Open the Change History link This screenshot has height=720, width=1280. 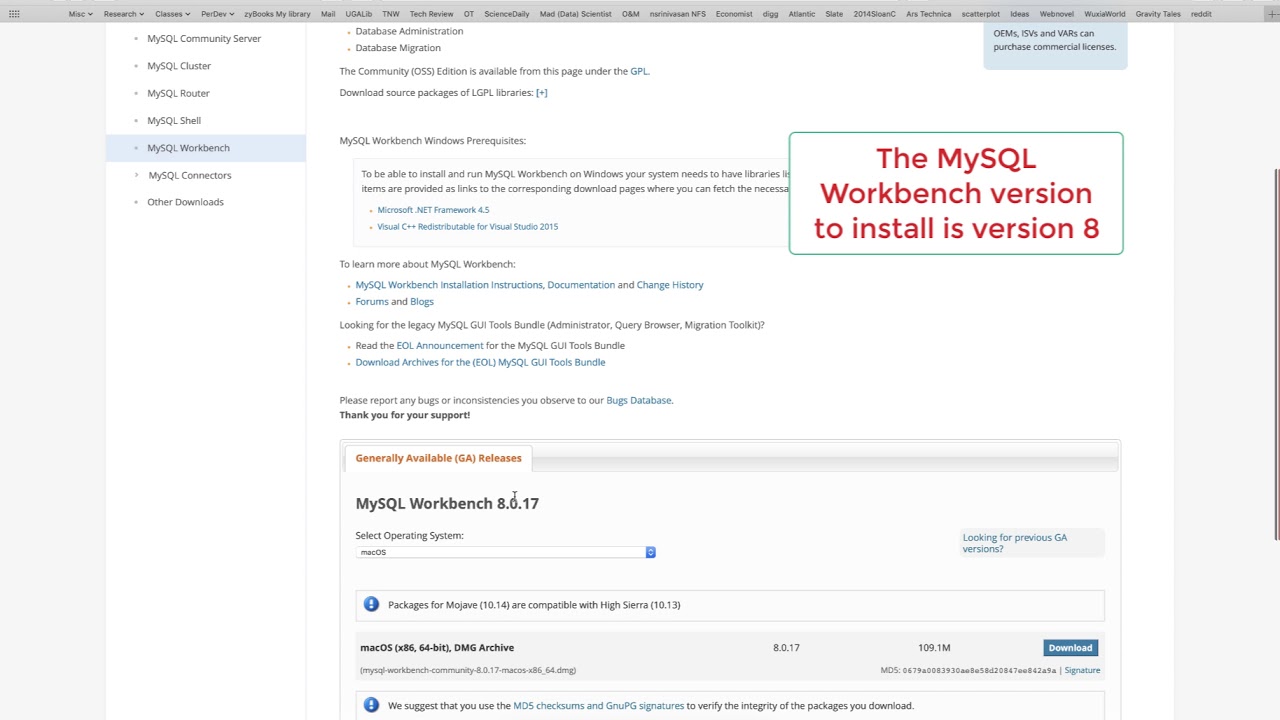pos(670,285)
